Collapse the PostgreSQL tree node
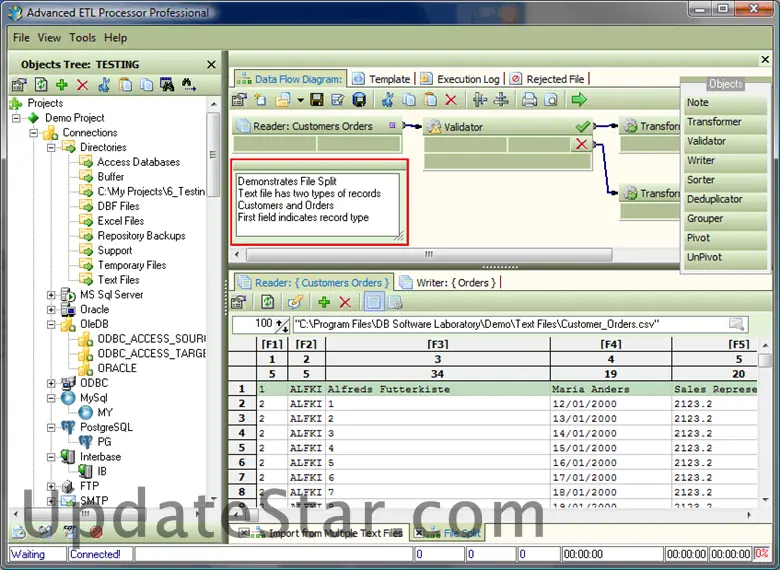This screenshot has width=780, height=570. coord(51,428)
